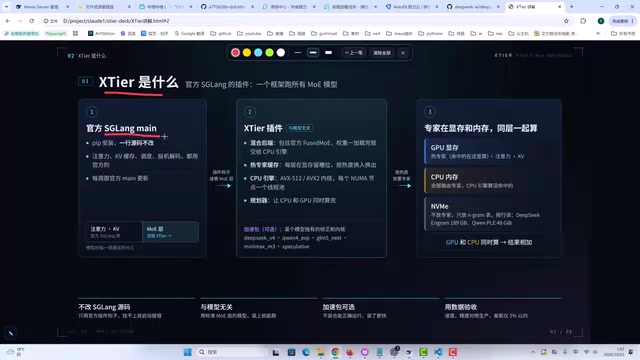This screenshot has width=640, height=360.
Task: Select the yellow pen color
Action: coord(247,53)
